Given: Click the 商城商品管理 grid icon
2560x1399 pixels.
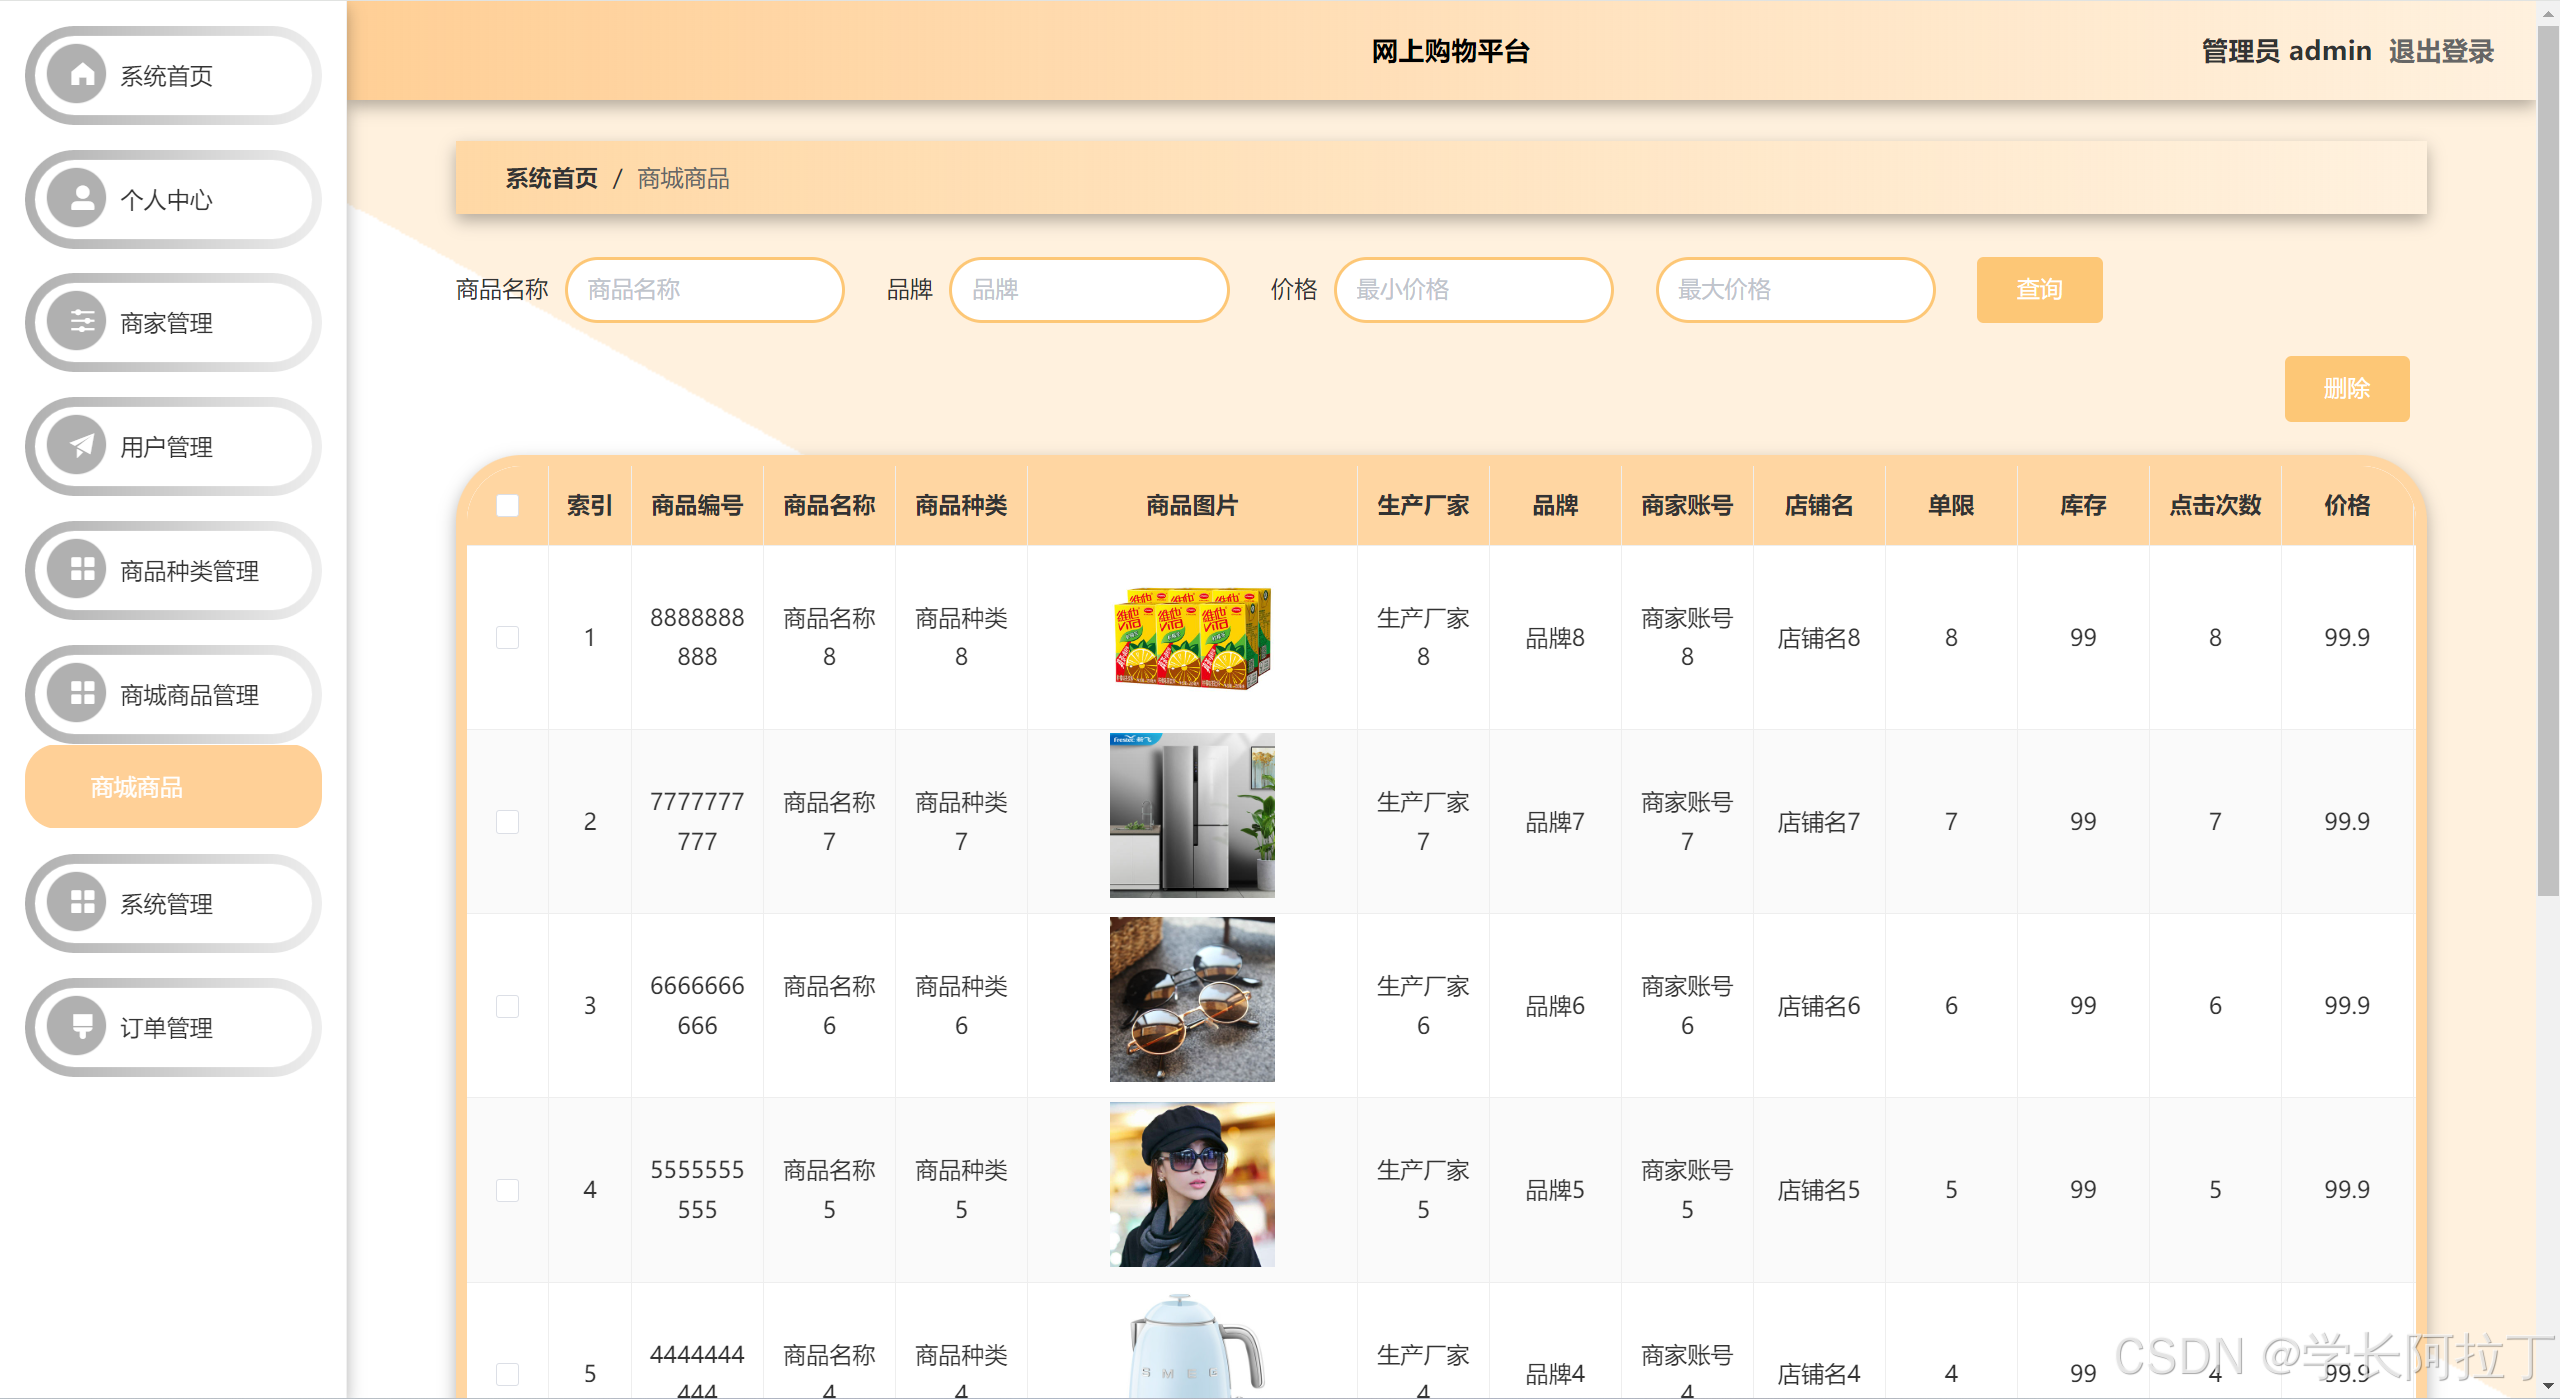Looking at the screenshot, I should point(81,694).
